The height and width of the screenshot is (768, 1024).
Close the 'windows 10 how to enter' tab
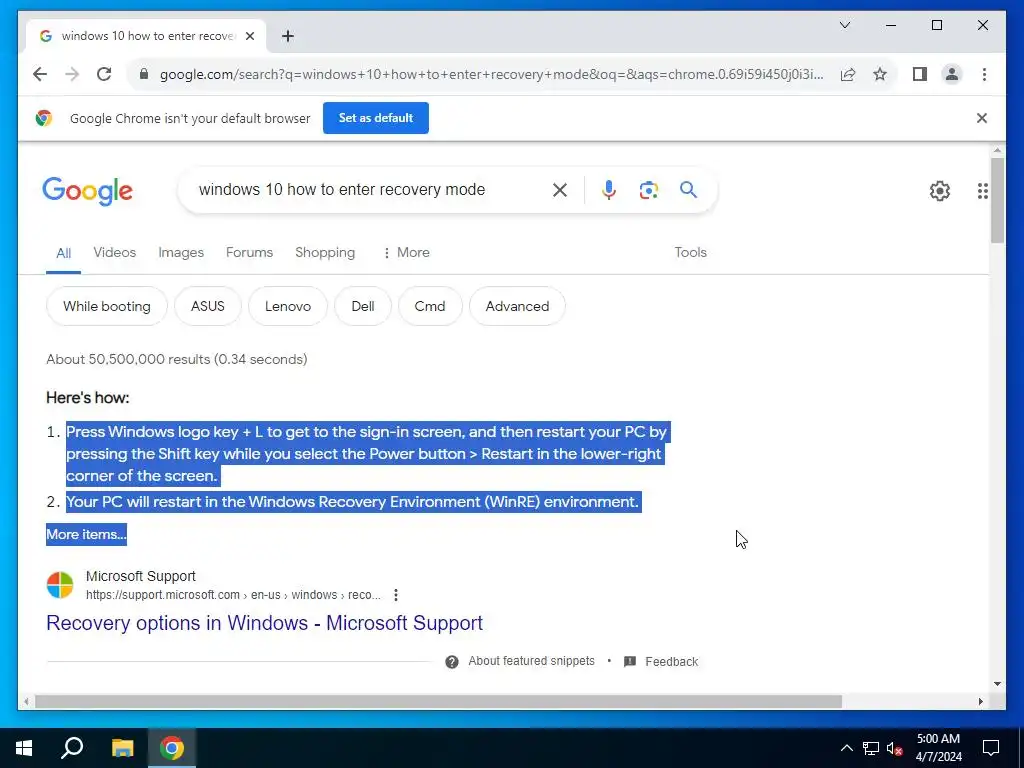click(x=249, y=36)
